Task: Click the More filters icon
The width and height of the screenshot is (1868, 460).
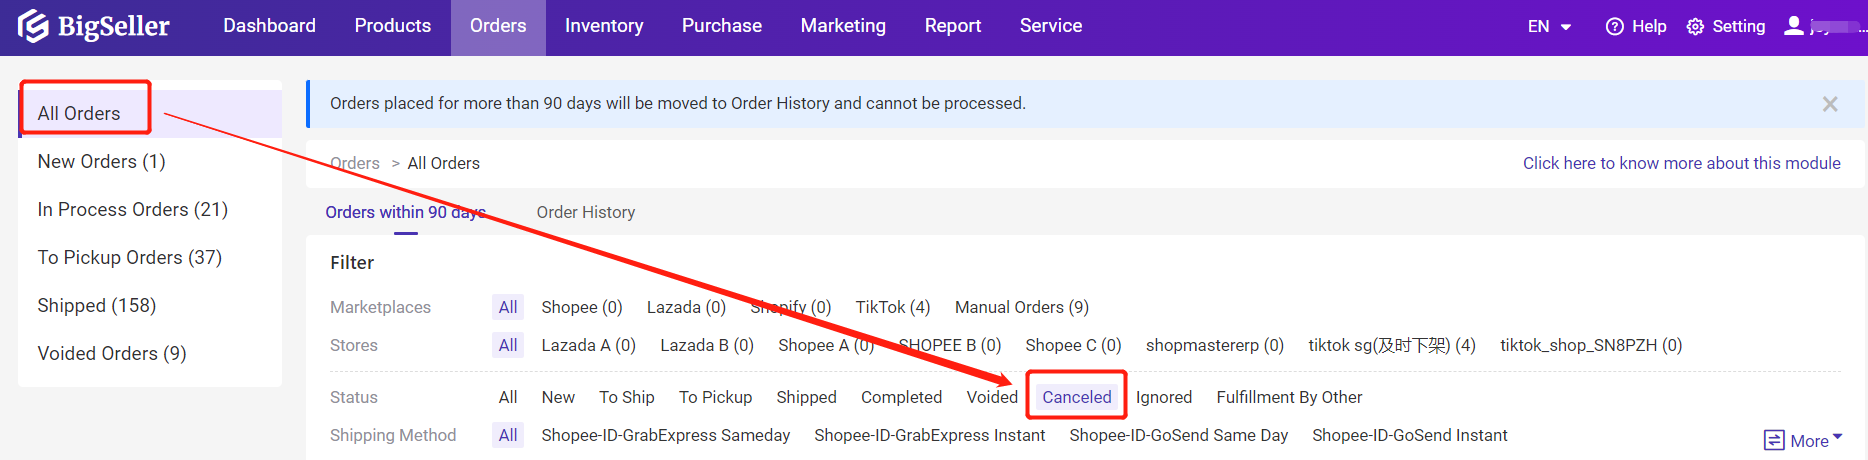Action: tap(1774, 441)
